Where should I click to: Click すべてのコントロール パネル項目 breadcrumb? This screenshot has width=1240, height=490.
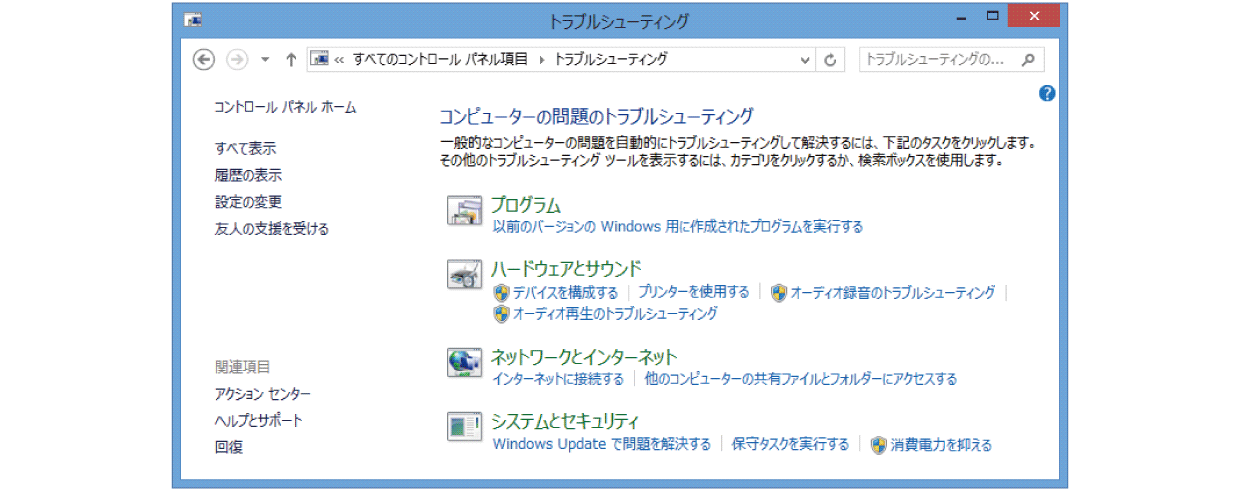coord(440,59)
